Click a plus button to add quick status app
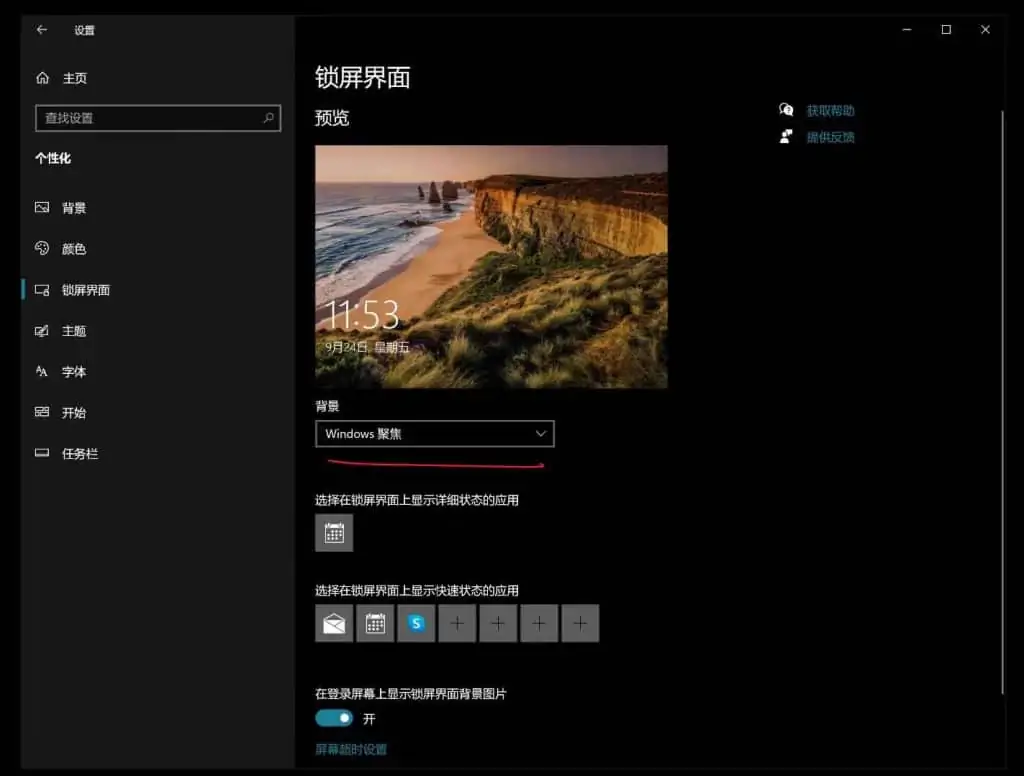The height and width of the screenshot is (776, 1024). [x=457, y=622]
